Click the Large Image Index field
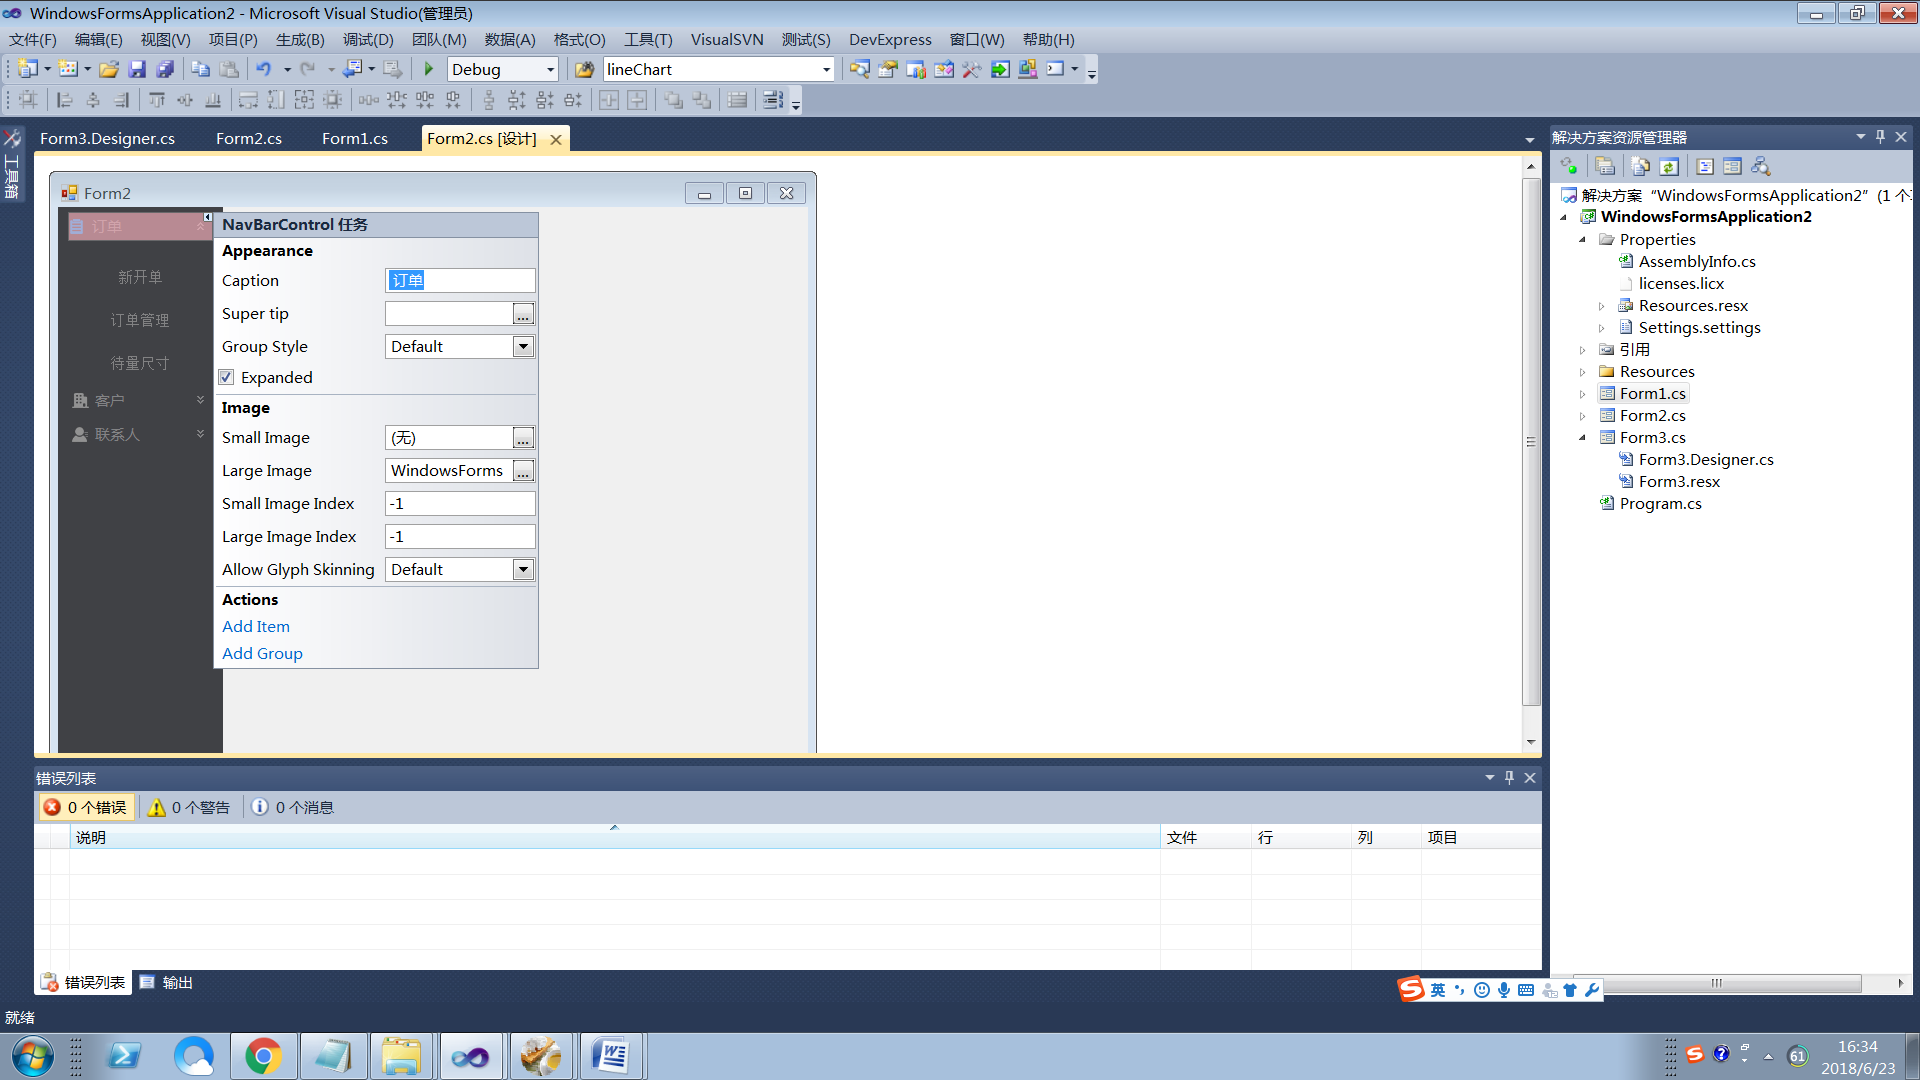This screenshot has width=1920, height=1080. coord(460,537)
